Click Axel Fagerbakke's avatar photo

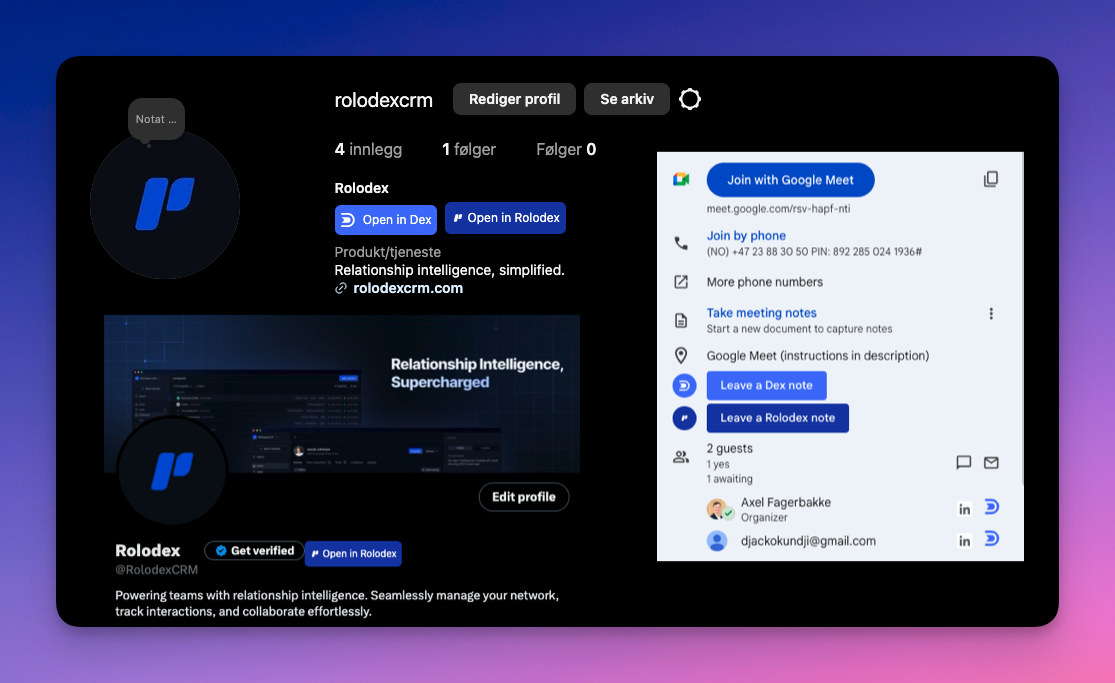tap(718, 509)
